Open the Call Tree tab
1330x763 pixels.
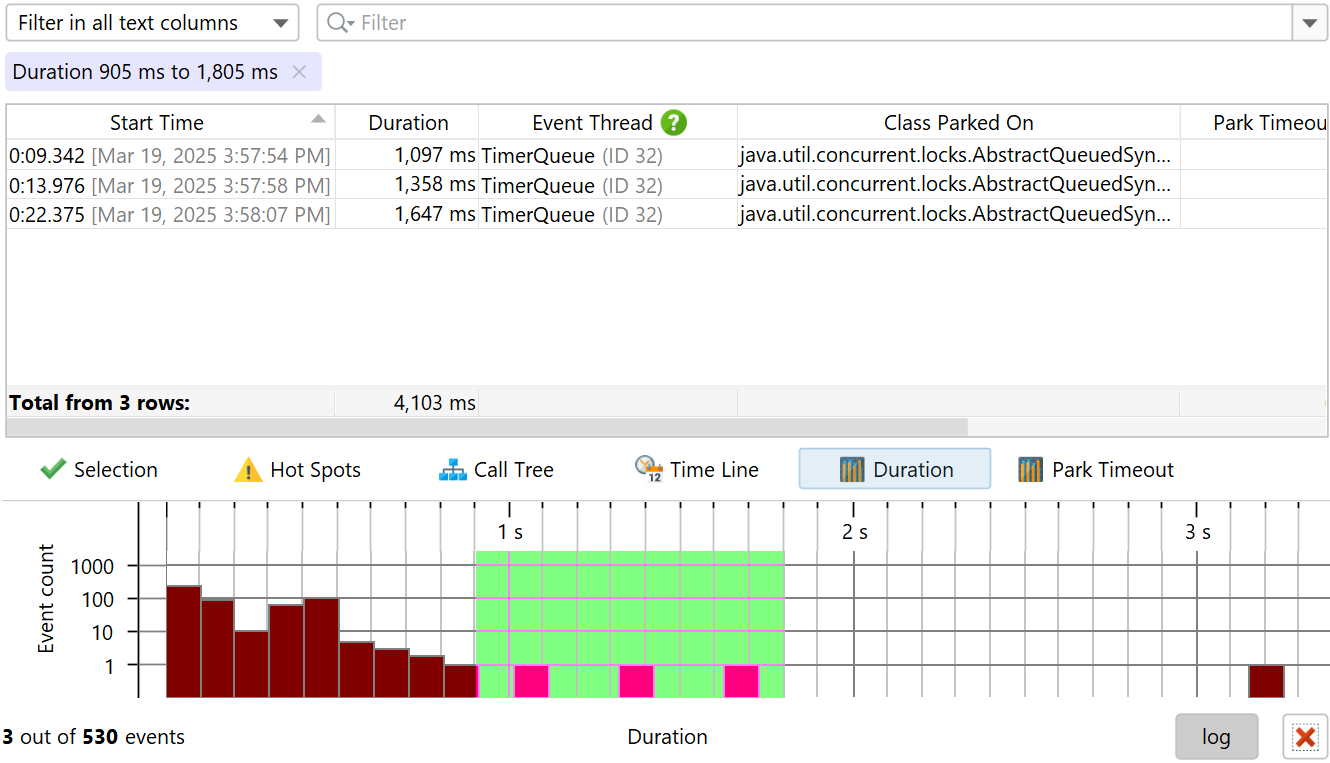[x=496, y=470]
